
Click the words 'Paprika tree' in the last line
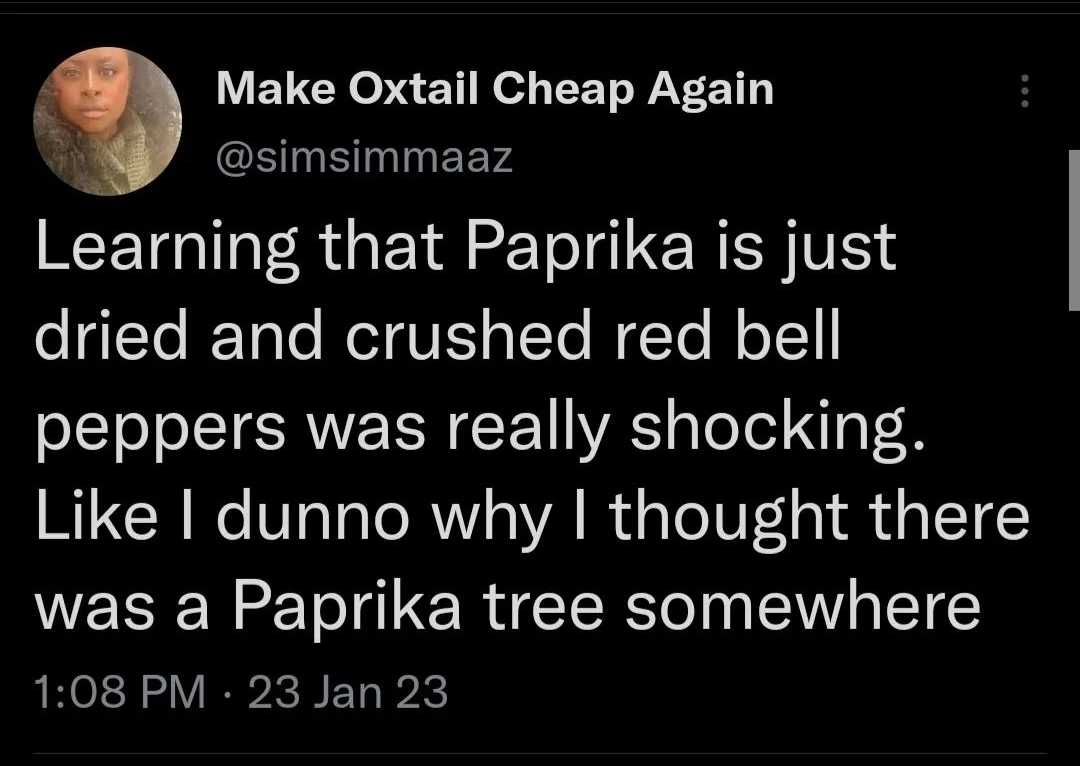(x=418, y=608)
